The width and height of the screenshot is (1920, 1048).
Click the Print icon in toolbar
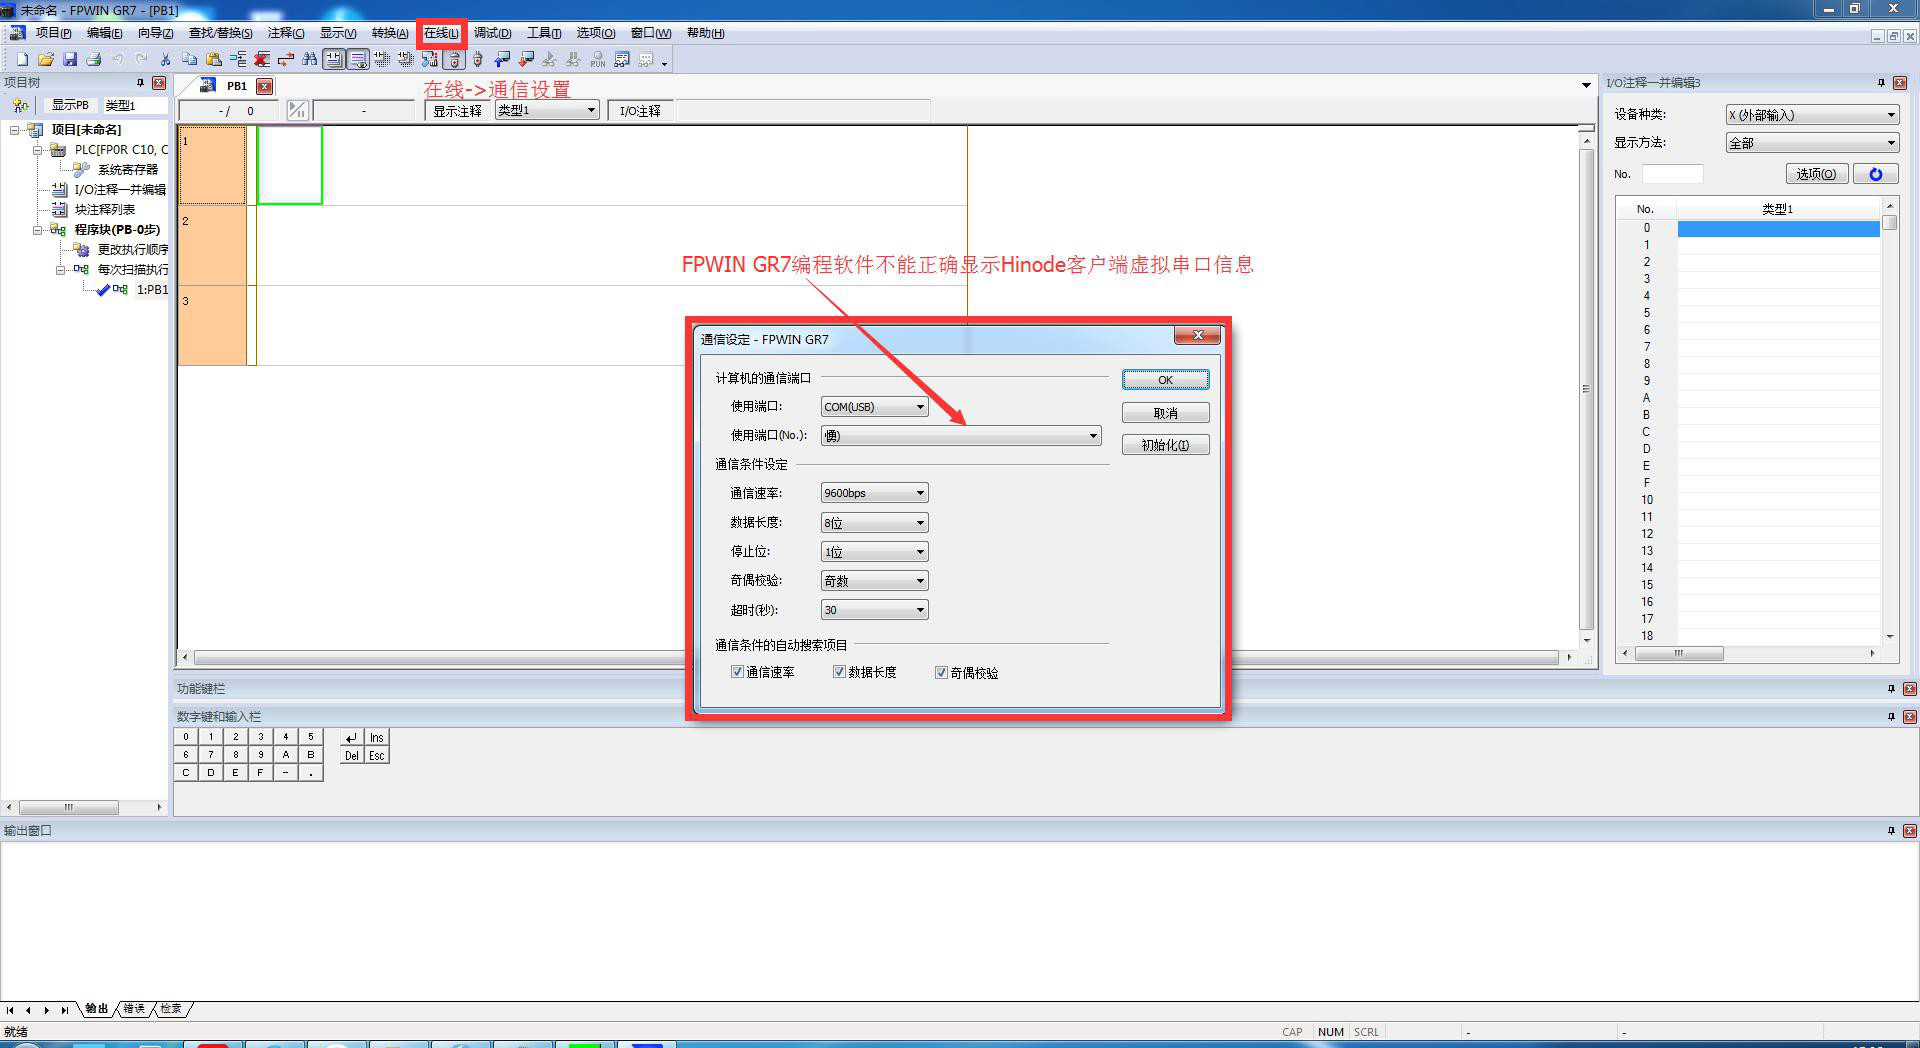tap(94, 60)
